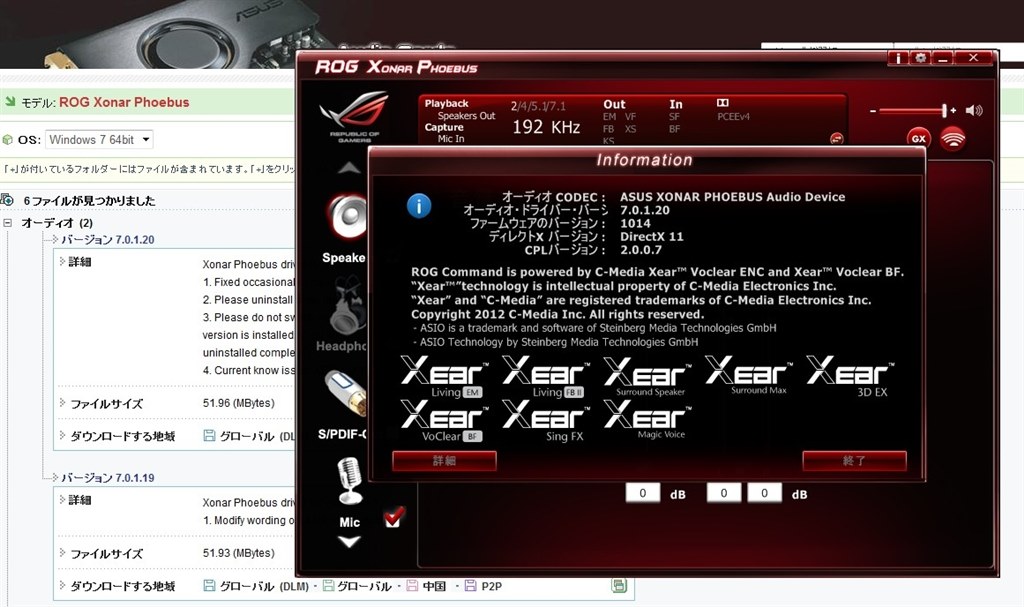Click green arrow icon beside モデル

(x=10, y=101)
